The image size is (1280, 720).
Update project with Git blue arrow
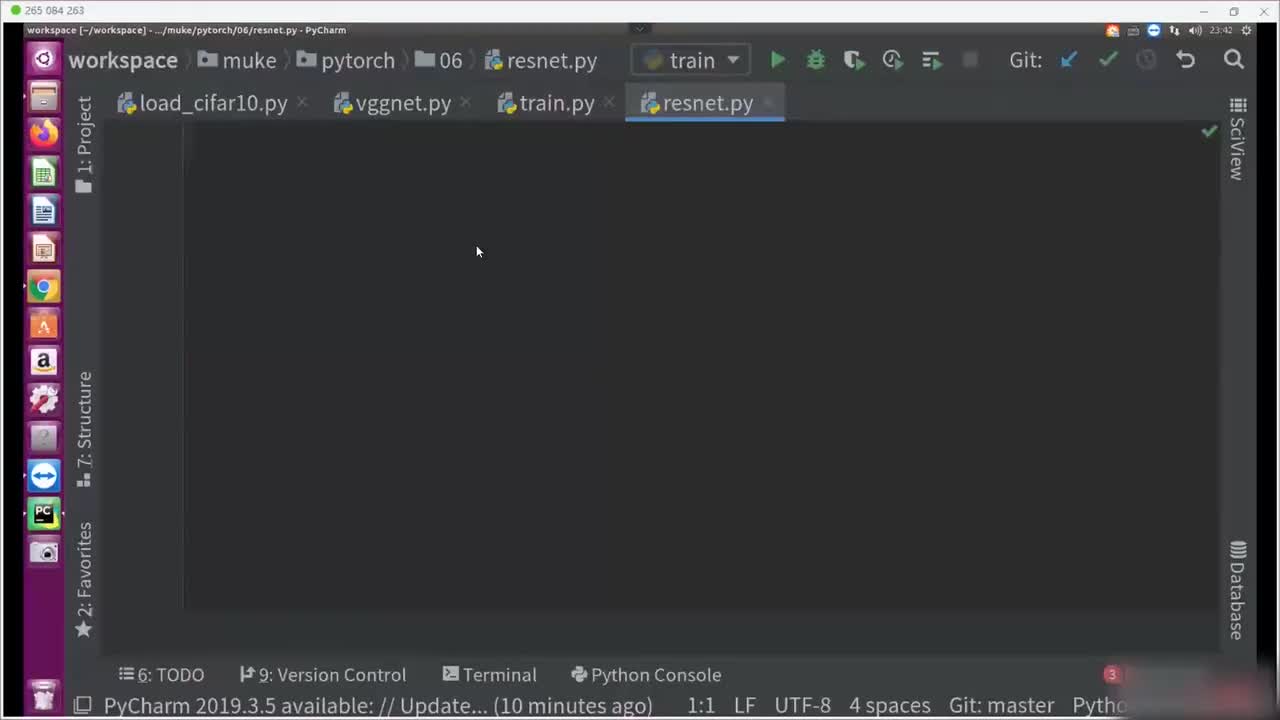pyautogui.click(x=1069, y=60)
